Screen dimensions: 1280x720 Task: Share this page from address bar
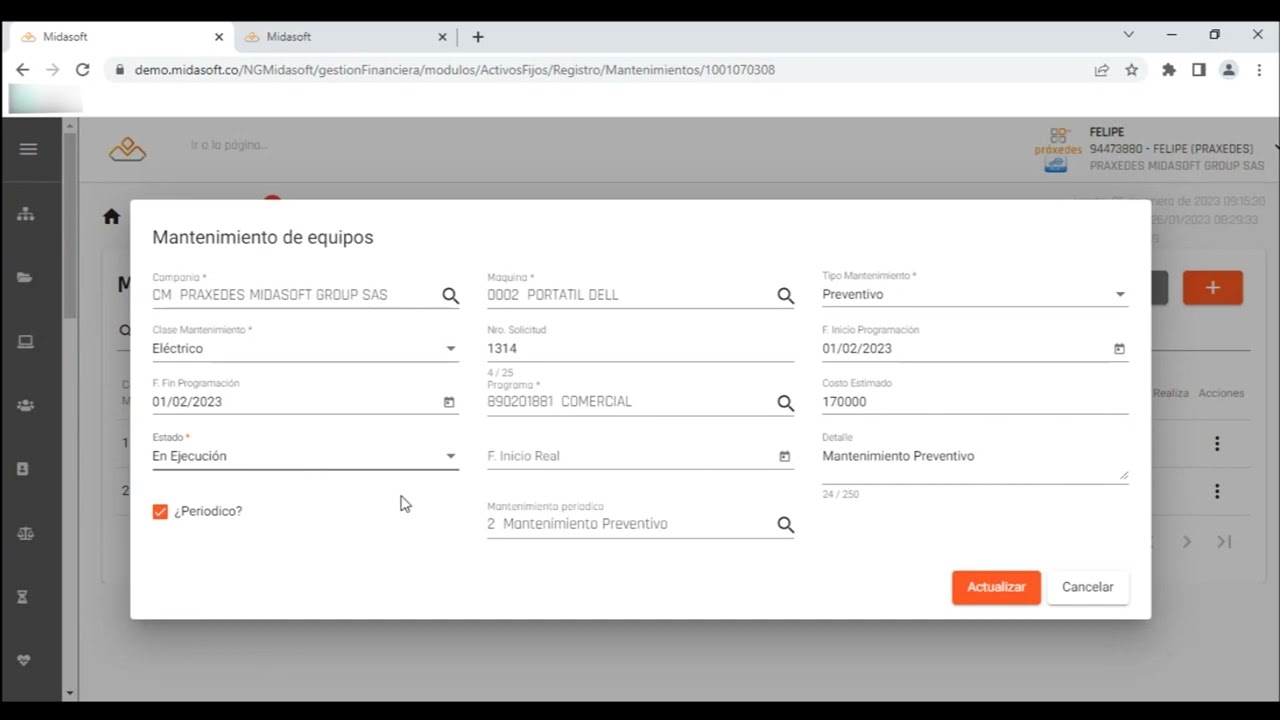[1101, 70]
